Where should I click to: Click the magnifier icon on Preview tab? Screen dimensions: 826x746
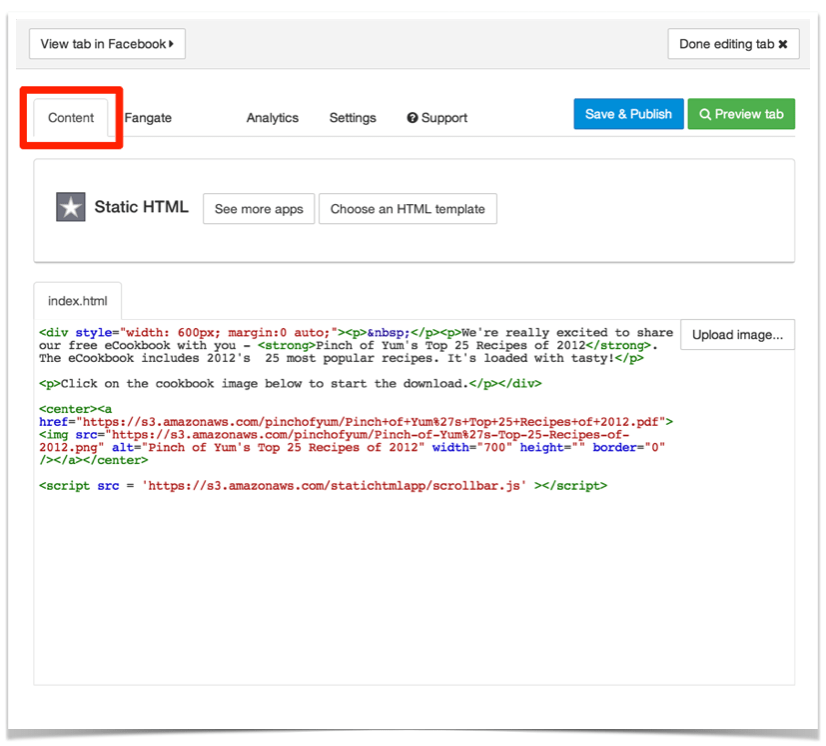click(x=708, y=114)
